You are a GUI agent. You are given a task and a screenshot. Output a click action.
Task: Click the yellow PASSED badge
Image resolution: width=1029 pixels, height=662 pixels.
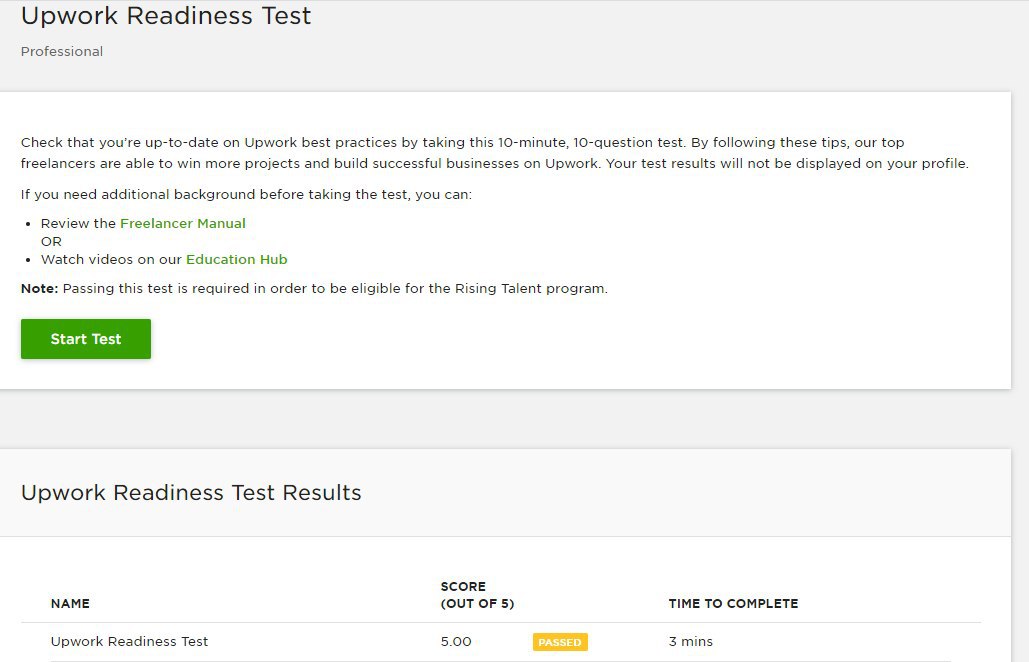pyautogui.click(x=559, y=642)
